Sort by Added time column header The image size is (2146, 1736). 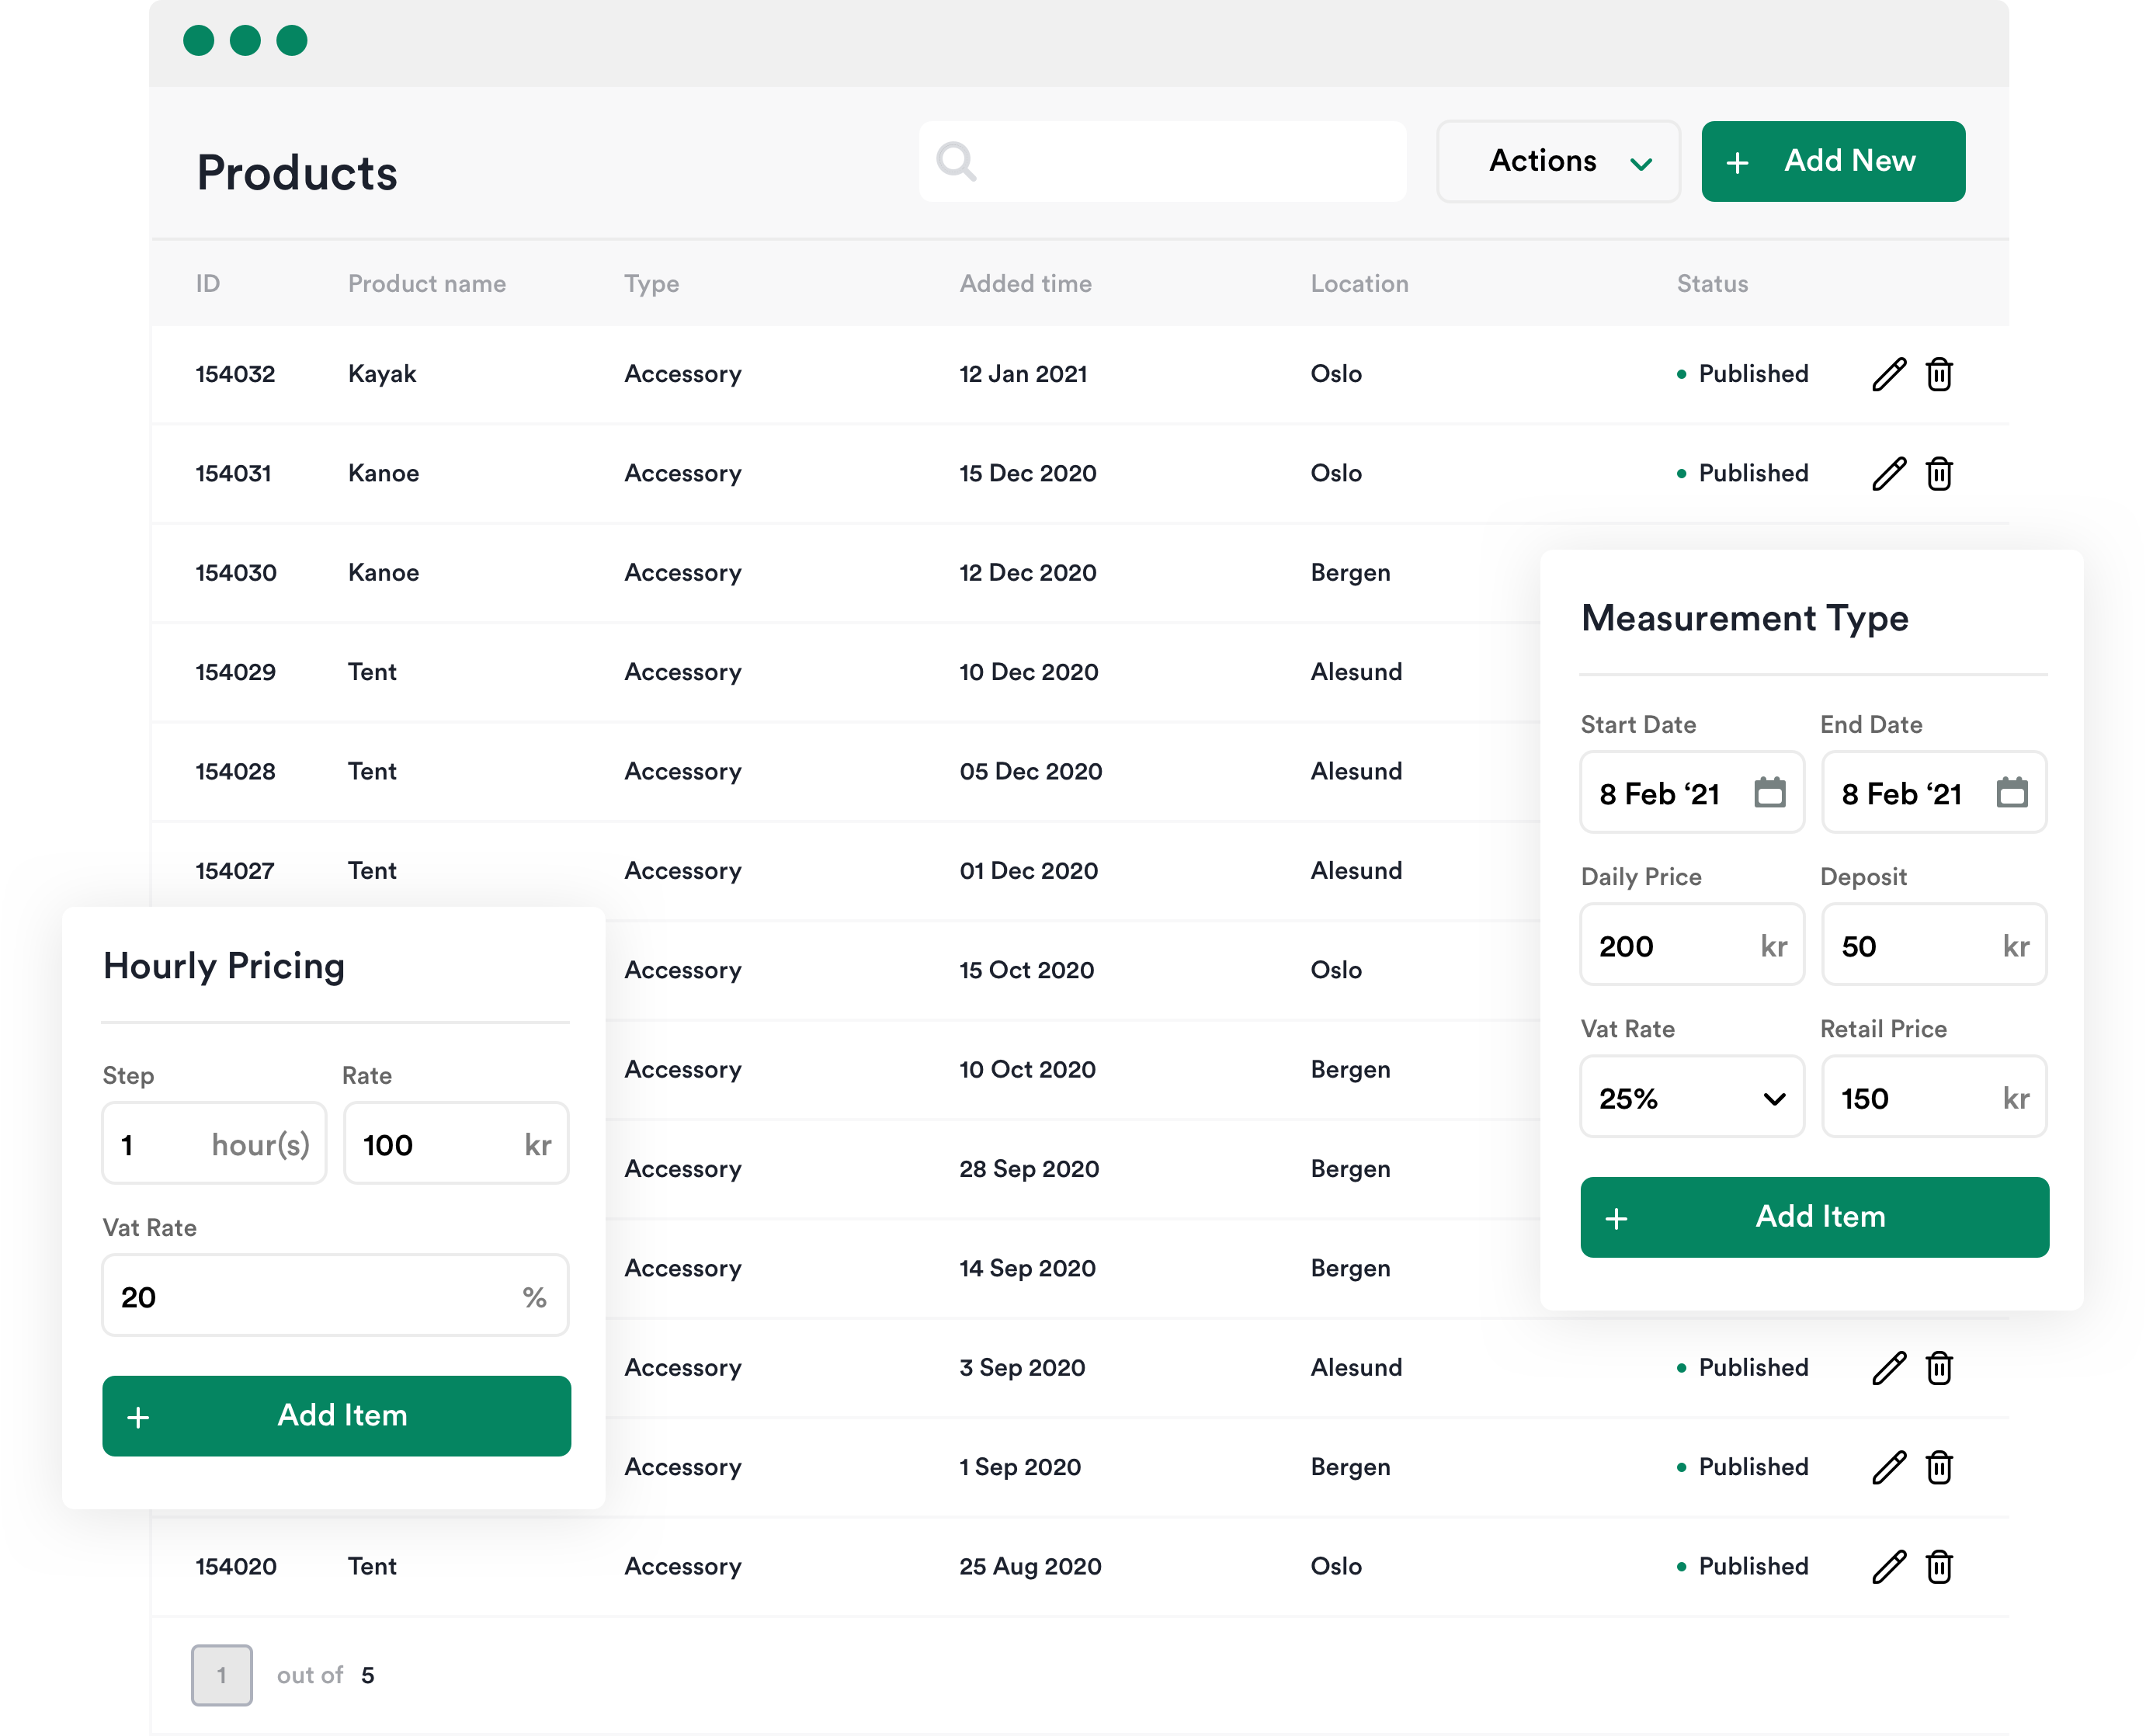1025,284
